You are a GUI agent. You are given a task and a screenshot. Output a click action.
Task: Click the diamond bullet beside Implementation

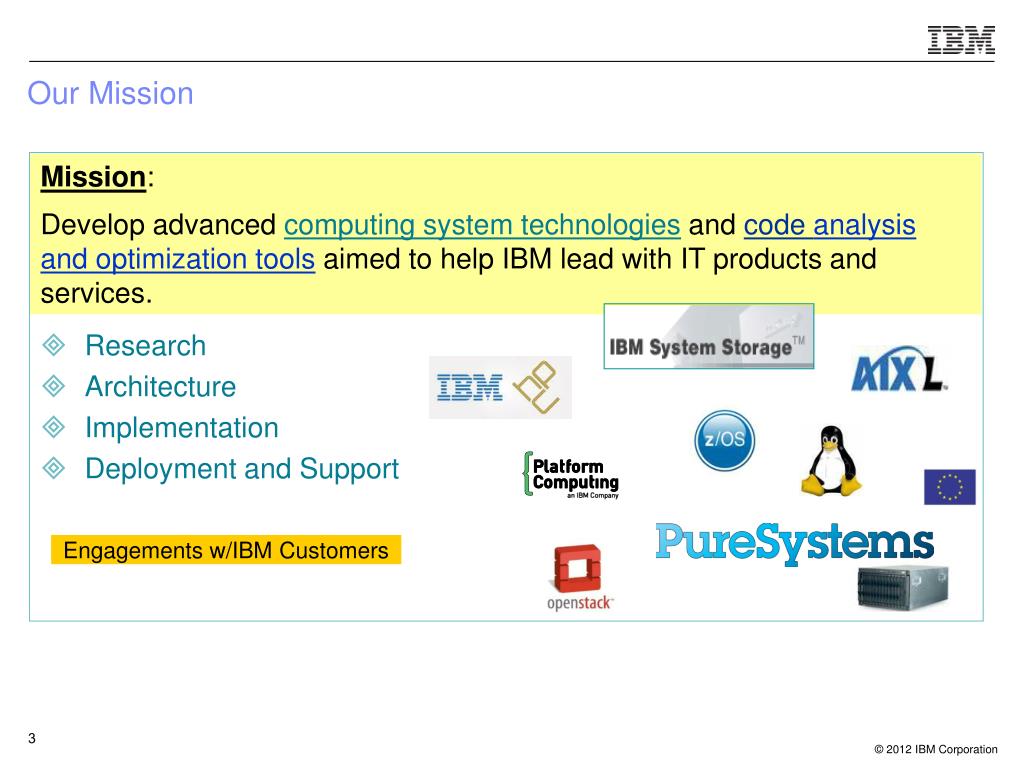tap(54, 428)
